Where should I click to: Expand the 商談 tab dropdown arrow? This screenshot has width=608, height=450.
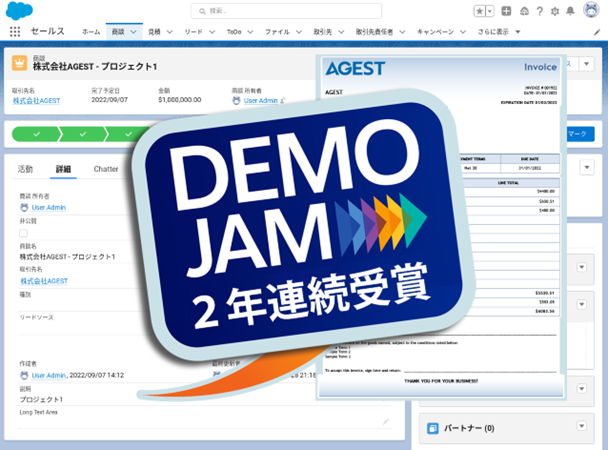click(x=135, y=32)
